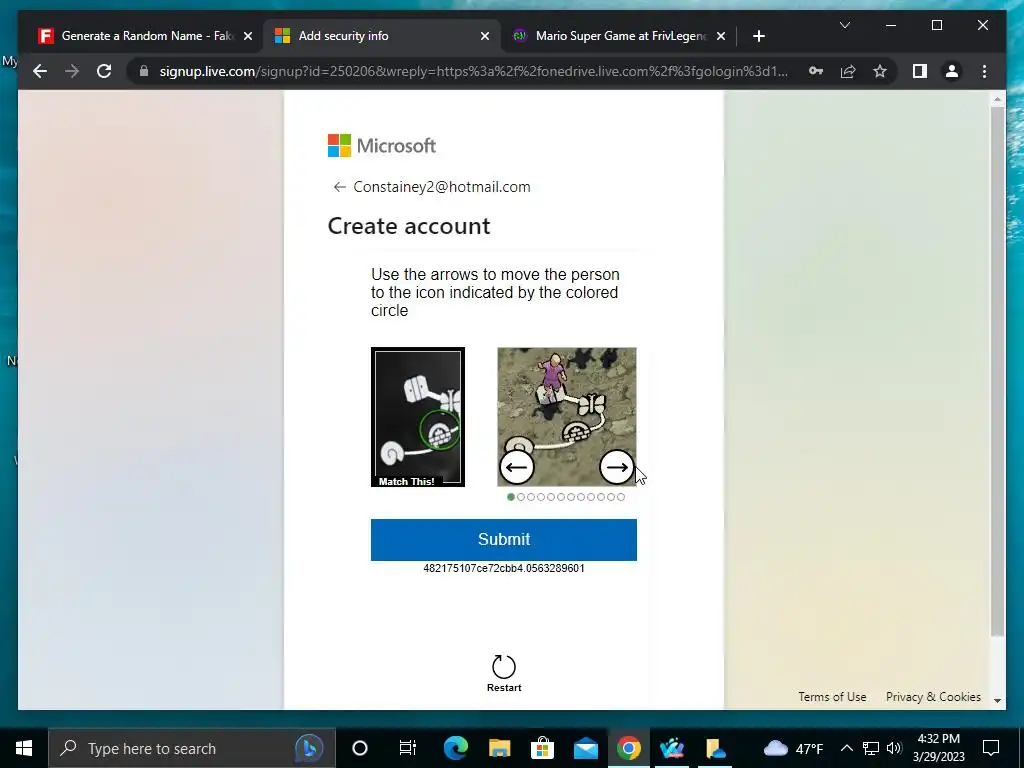Screen dimensions: 1024x768
Task: Click the Restart circular arrow icon
Action: tap(504, 667)
